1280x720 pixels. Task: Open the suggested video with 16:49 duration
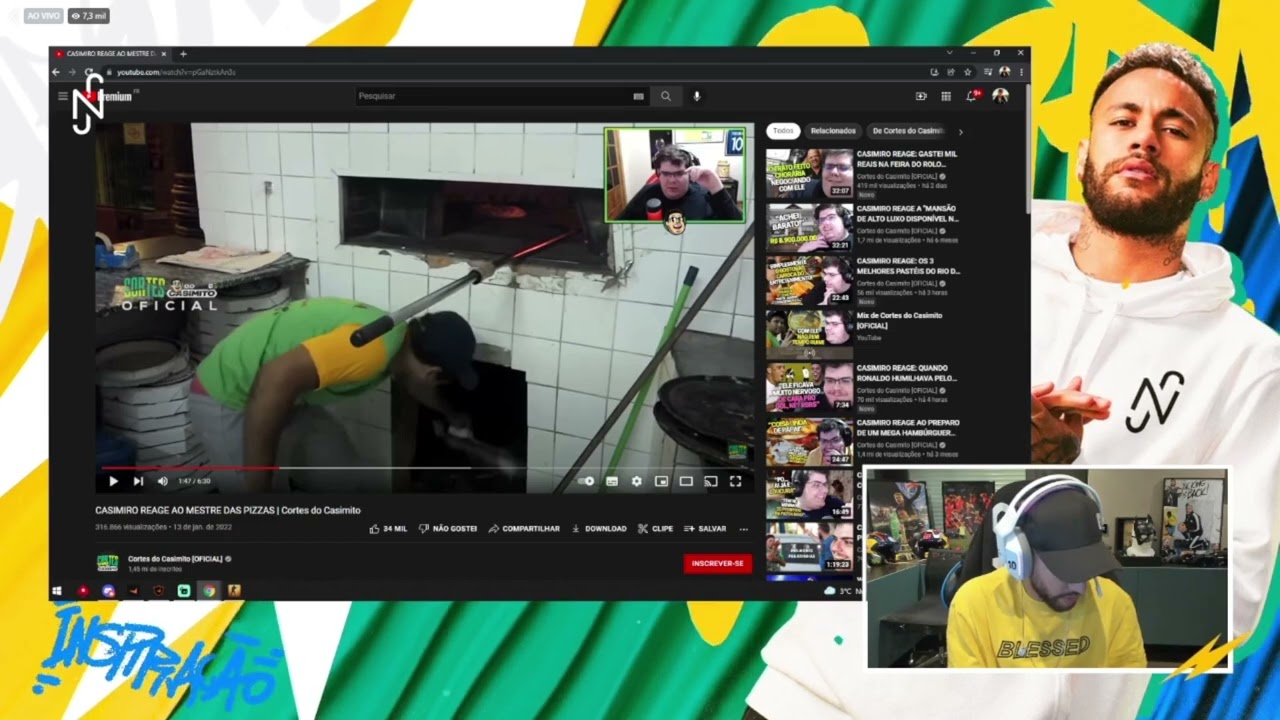click(x=809, y=494)
